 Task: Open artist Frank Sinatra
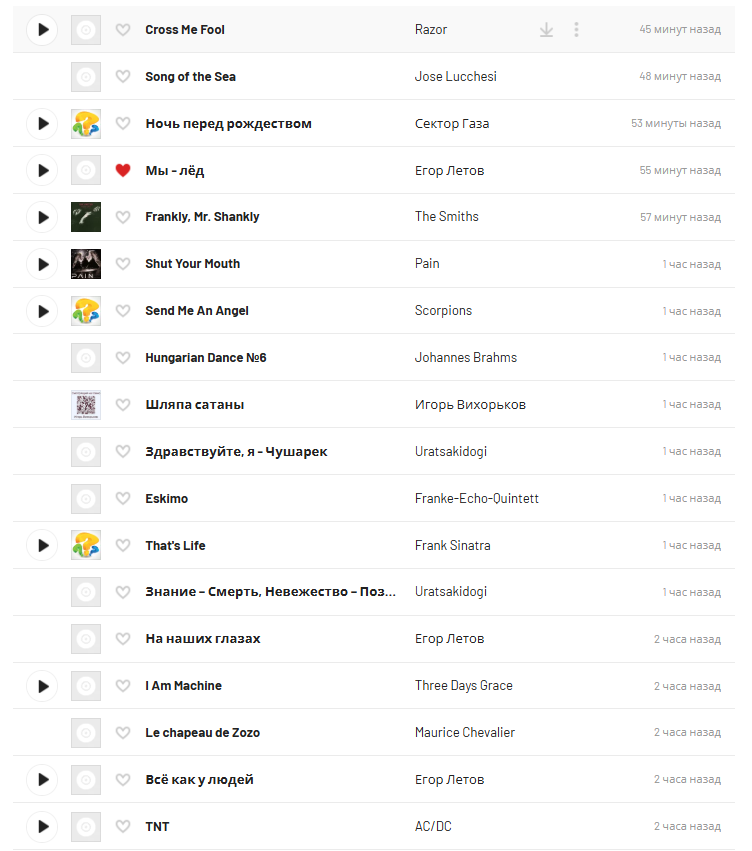(x=452, y=546)
